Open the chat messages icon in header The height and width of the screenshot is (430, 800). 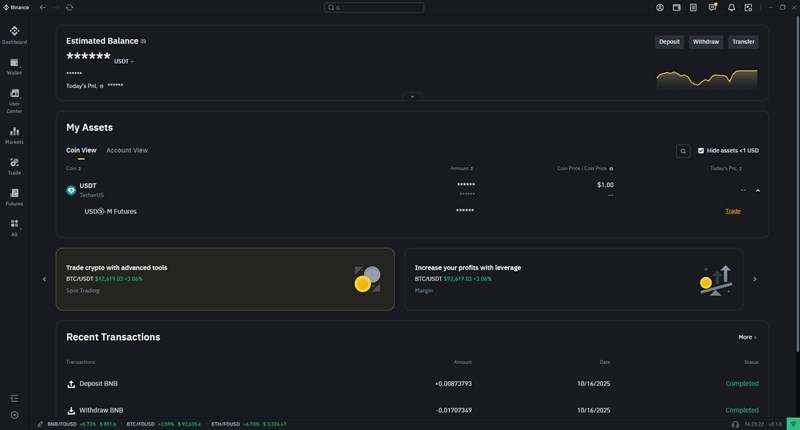pos(712,7)
